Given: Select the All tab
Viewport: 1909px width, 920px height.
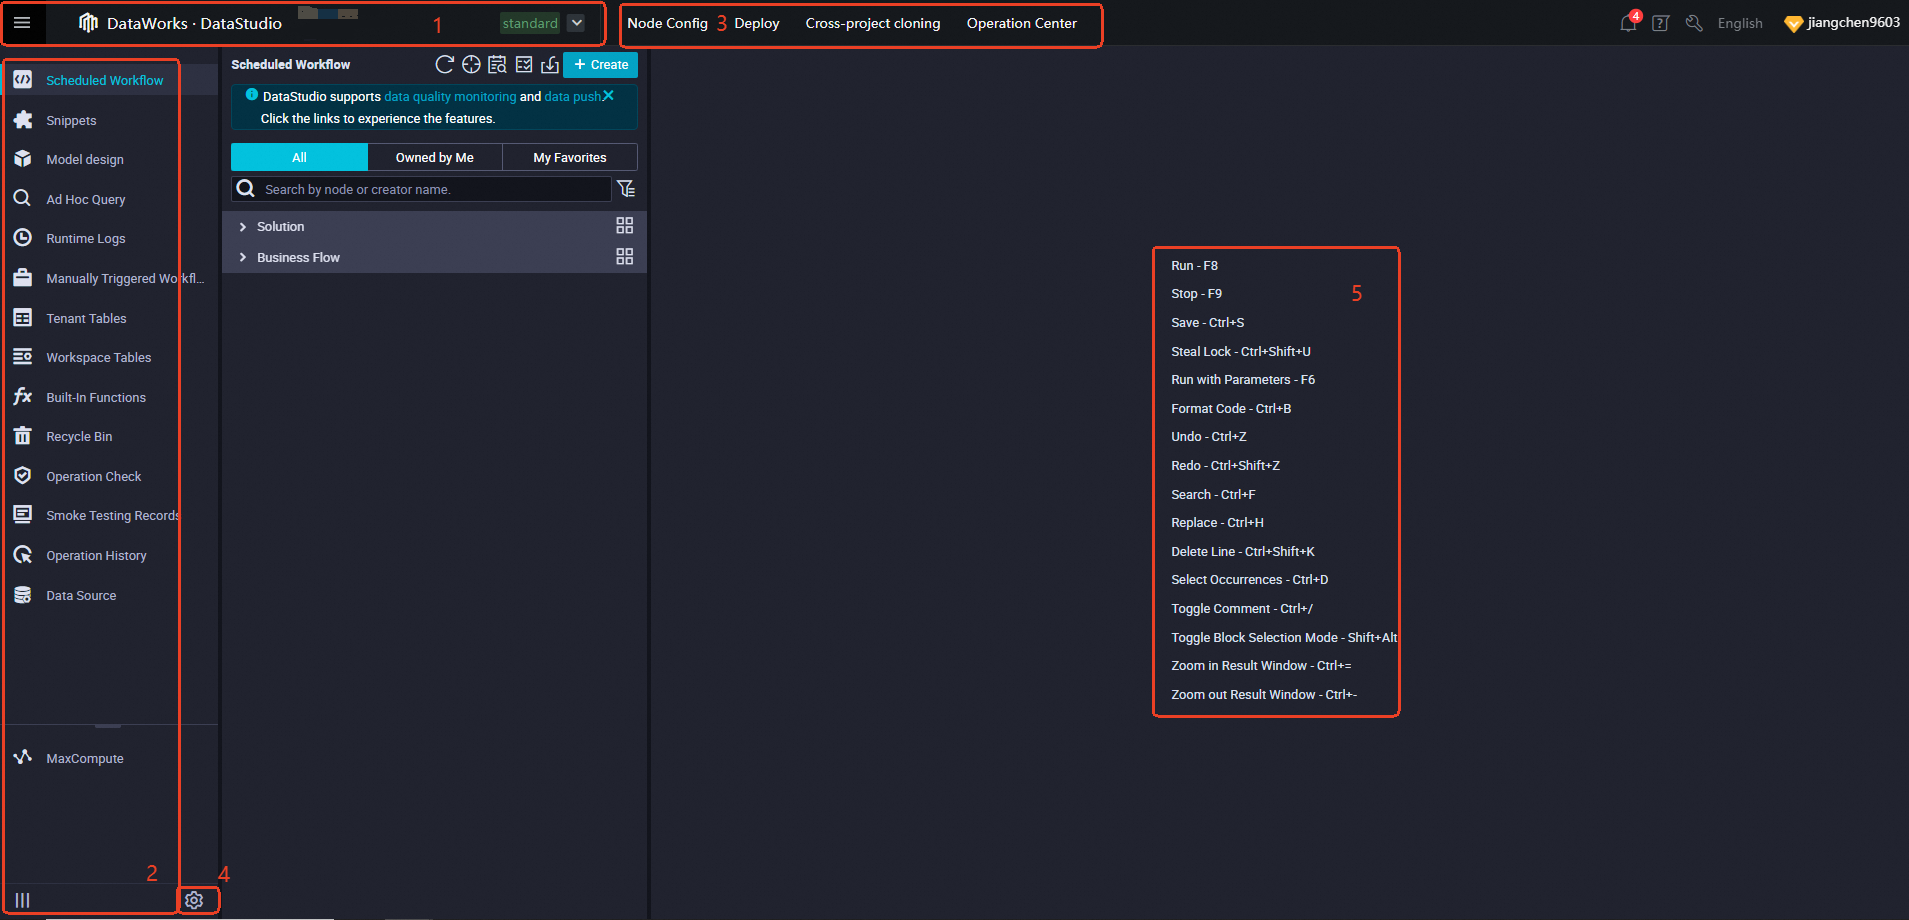Looking at the screenshot, I should point(299,157).
